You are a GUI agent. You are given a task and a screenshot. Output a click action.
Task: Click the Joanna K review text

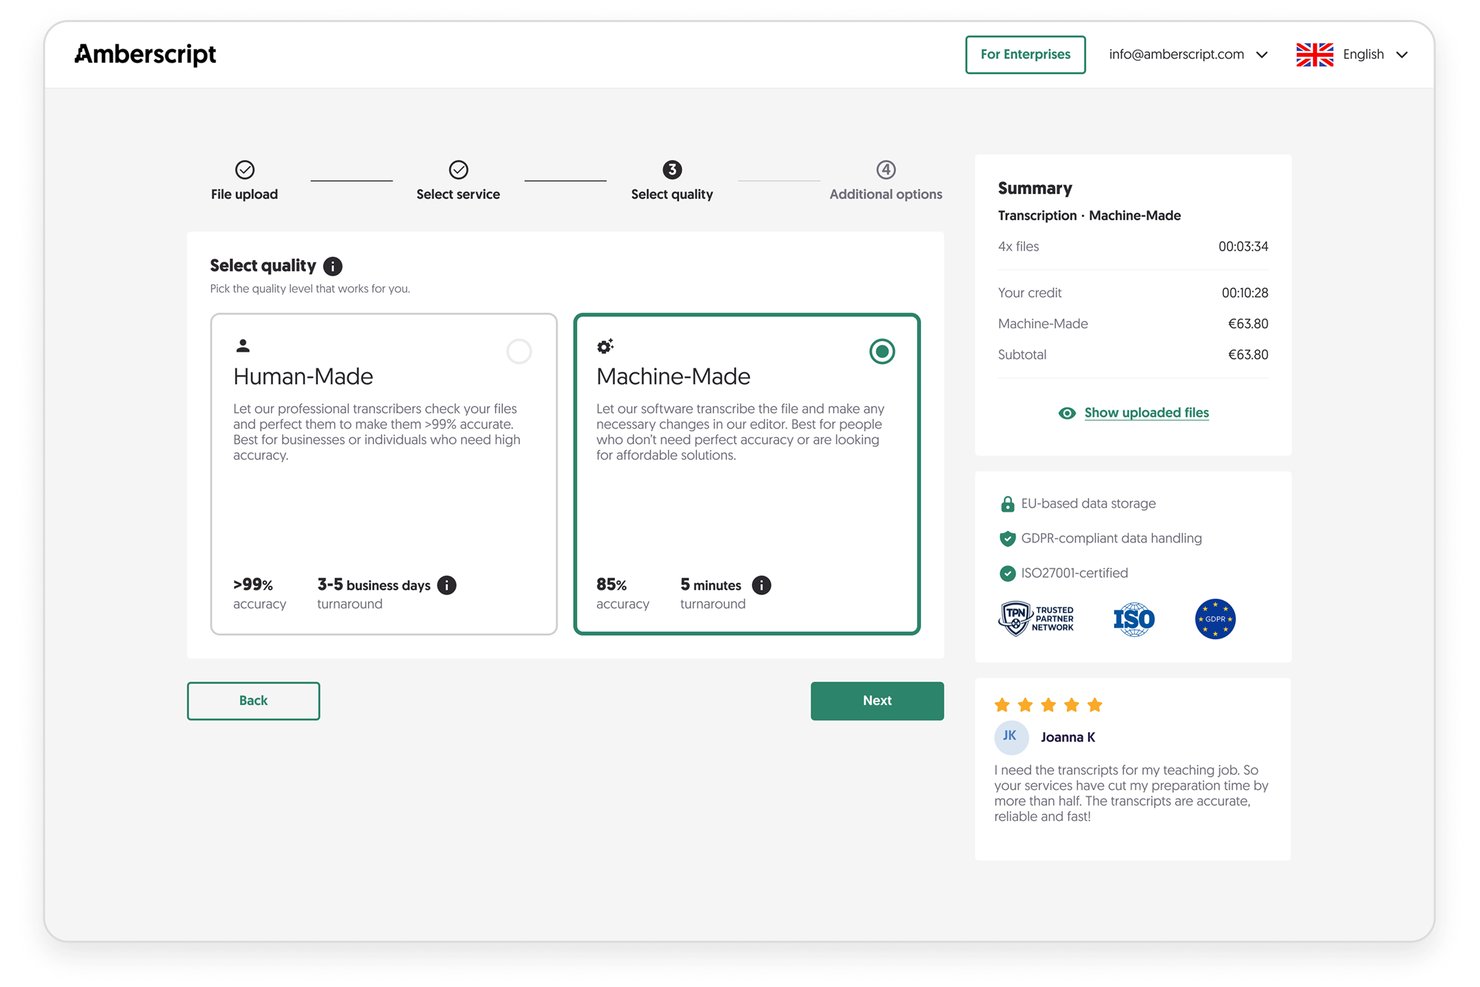pyautogui.click(x=1131, y=794)
